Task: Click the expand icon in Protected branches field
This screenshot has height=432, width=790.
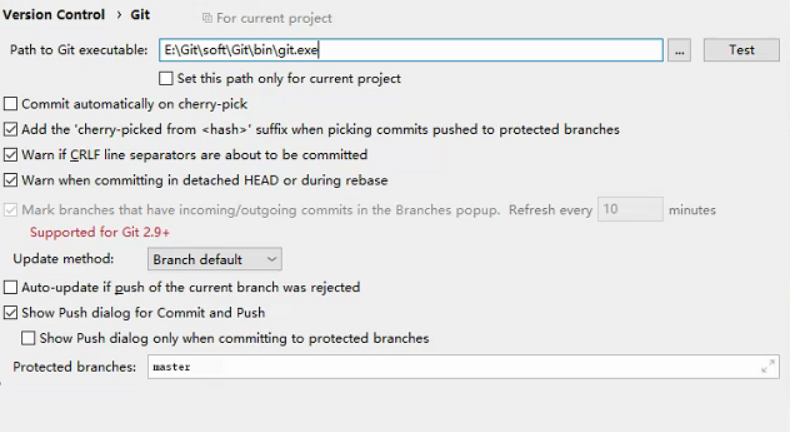Action: coord(768,366)
